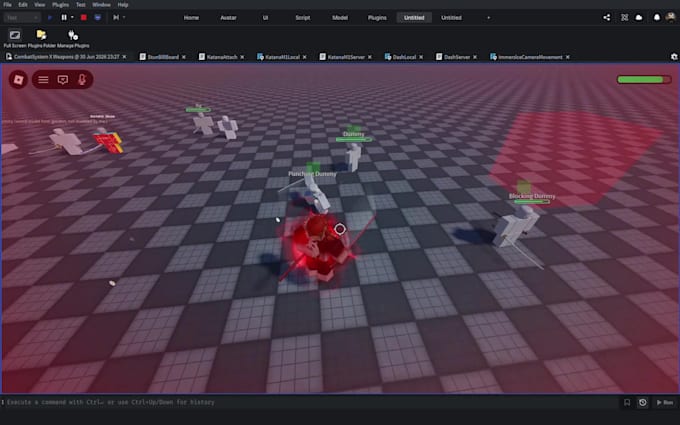Open the in-game hamburger menu

(43, 80)
